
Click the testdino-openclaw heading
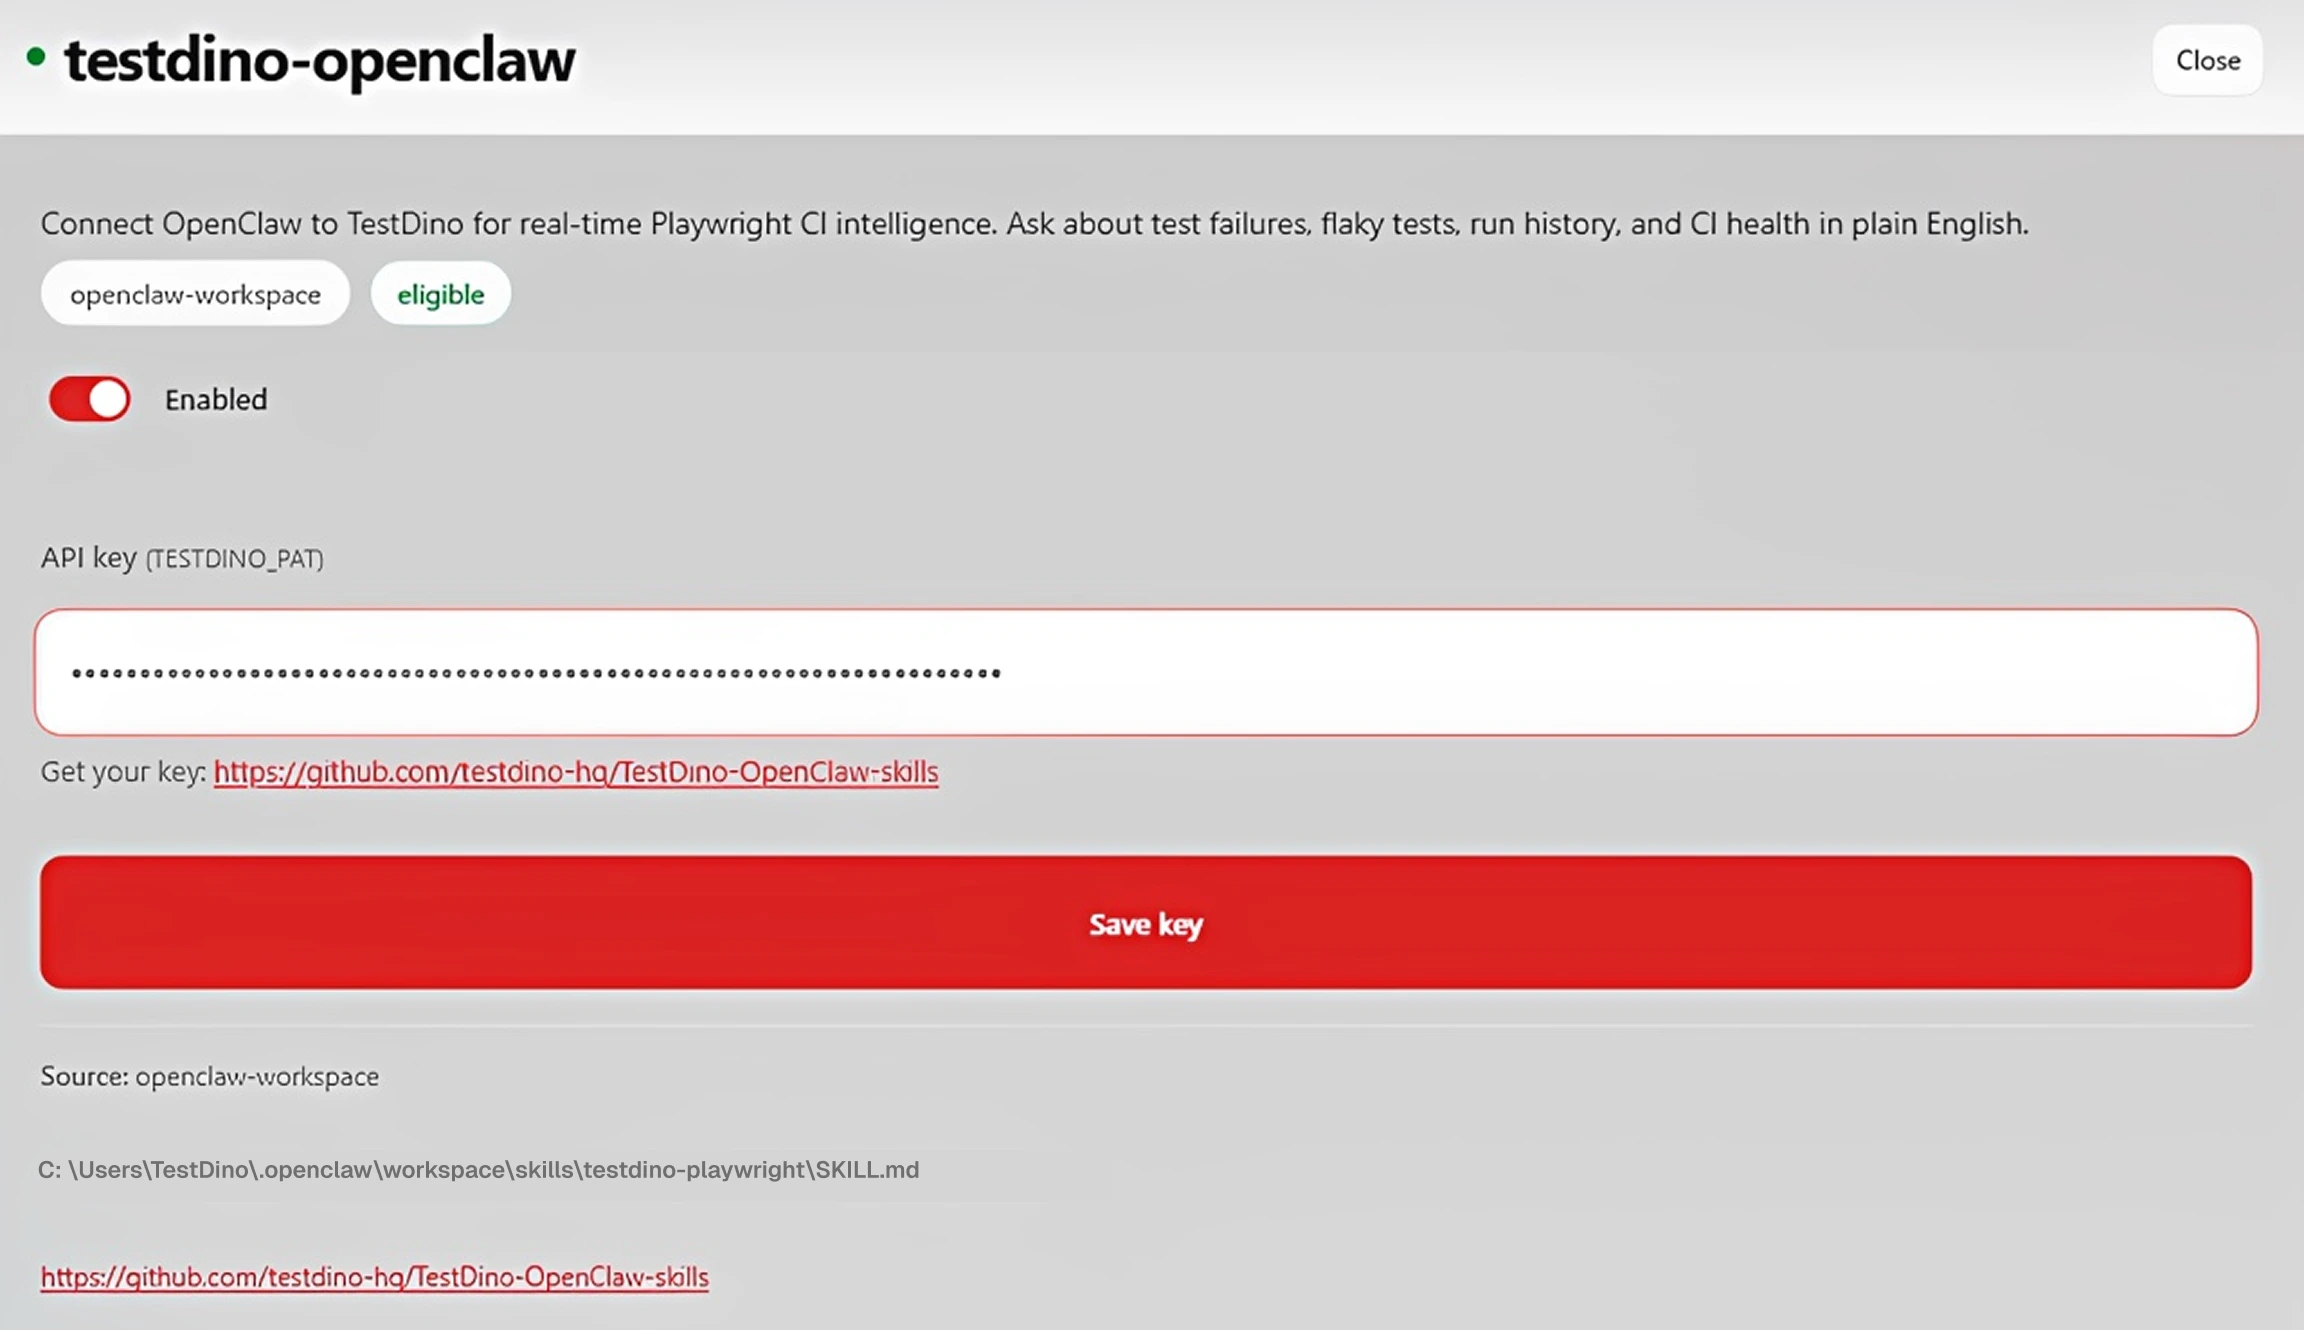point(320,60)
